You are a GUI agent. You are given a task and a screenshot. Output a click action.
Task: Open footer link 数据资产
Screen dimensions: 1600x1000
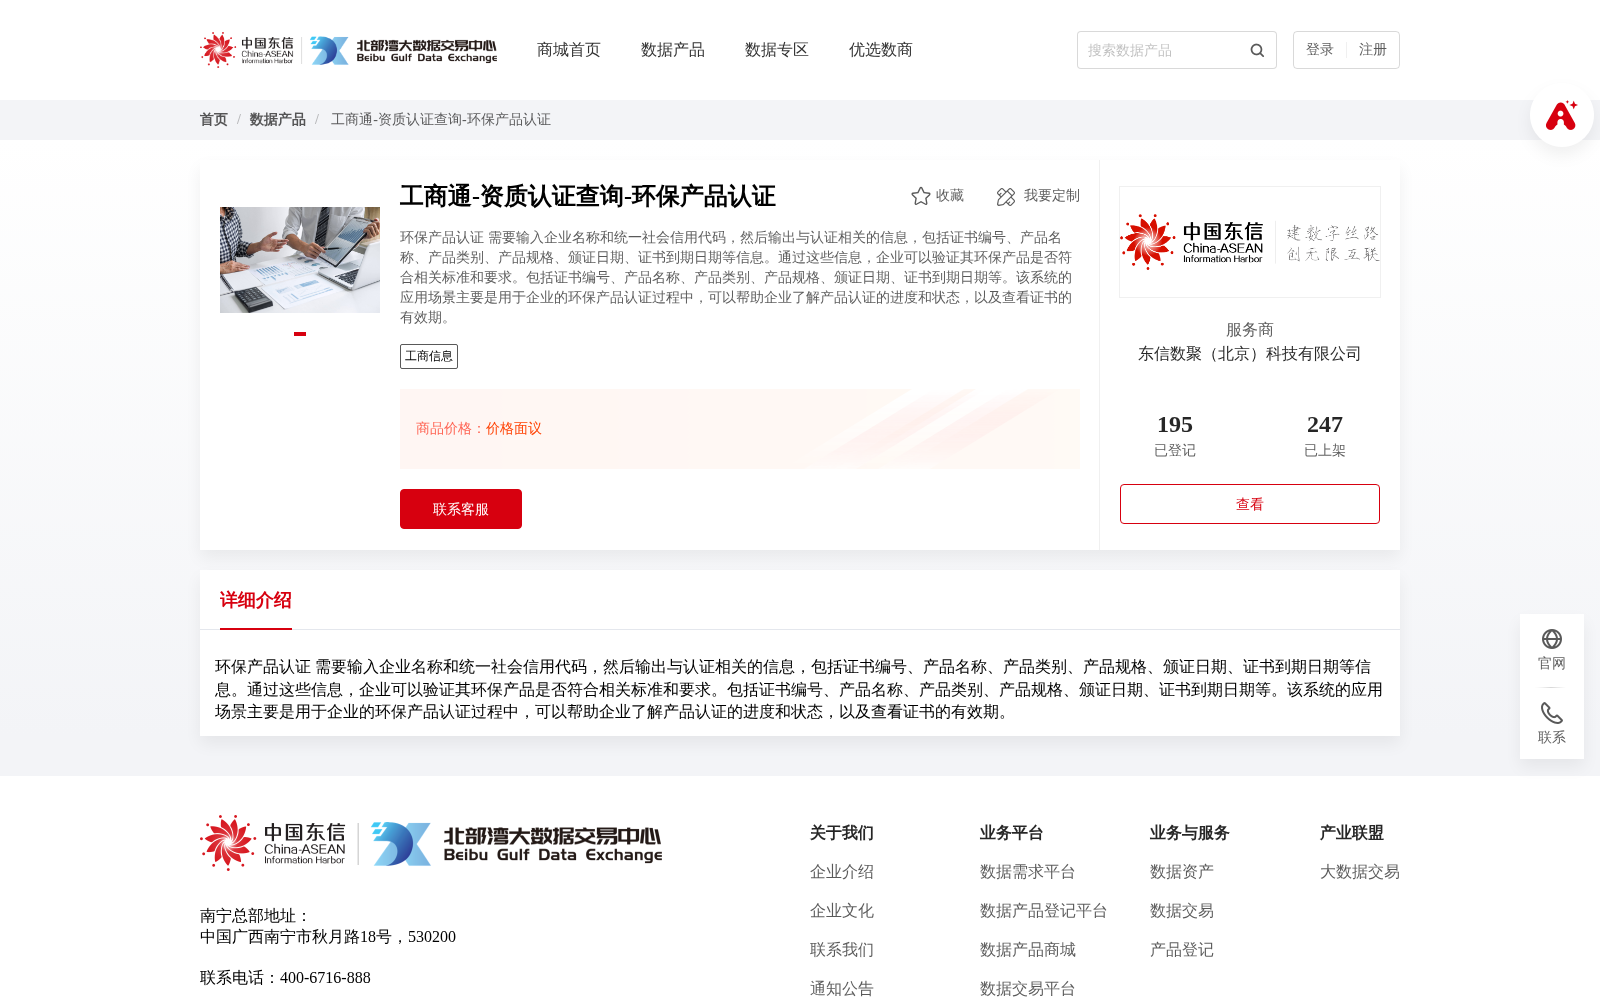1182,872
